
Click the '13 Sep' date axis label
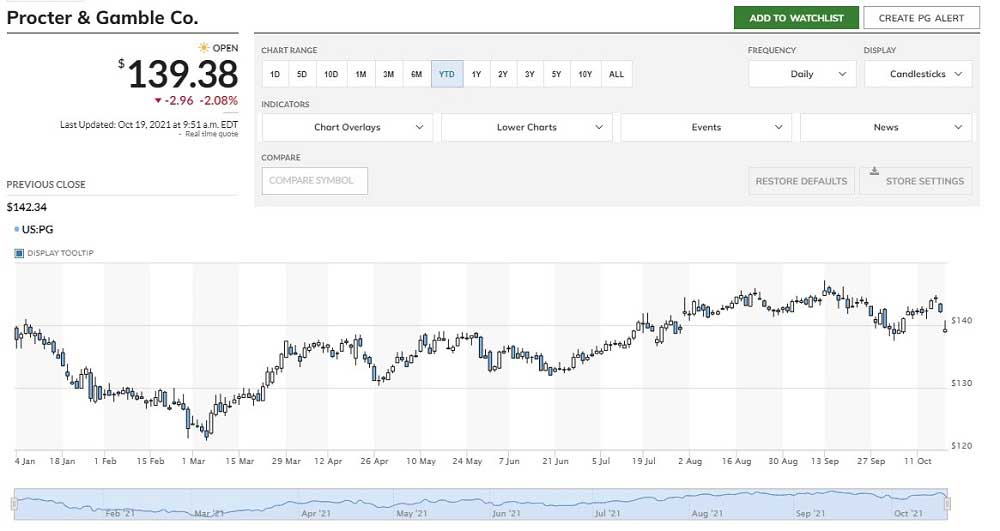tap(825, 461)
